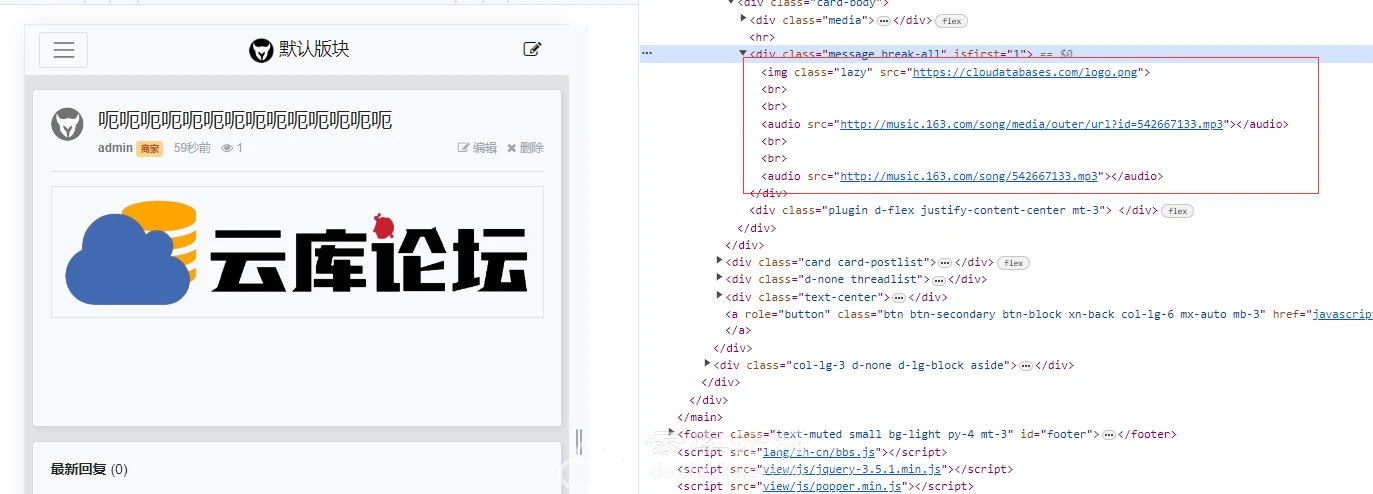
Task: Click ellipsis badge in threadlist div
Action: pos(939,280)
